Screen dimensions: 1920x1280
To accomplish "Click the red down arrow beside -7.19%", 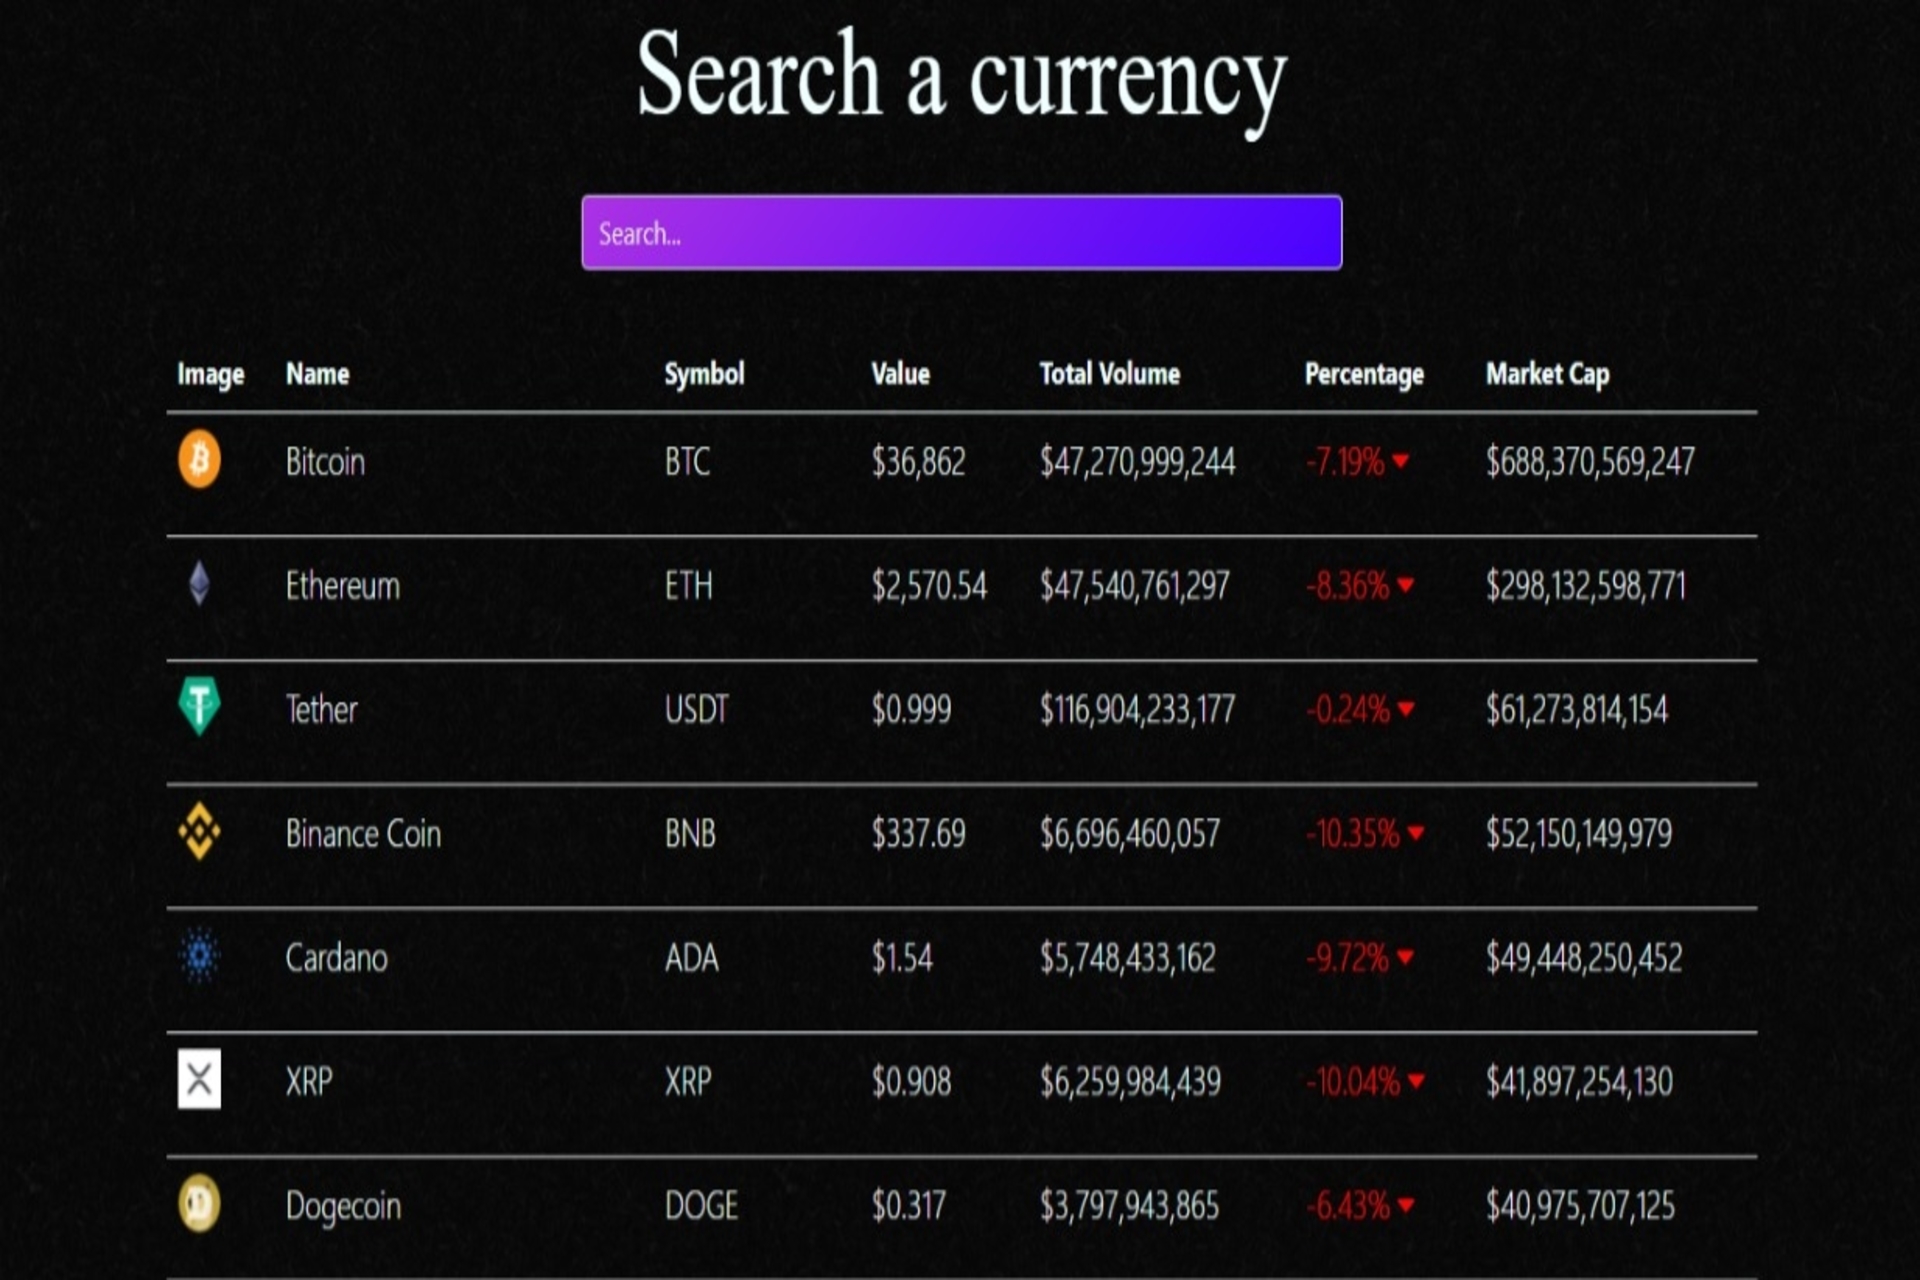I will [x=1400, y=461].
